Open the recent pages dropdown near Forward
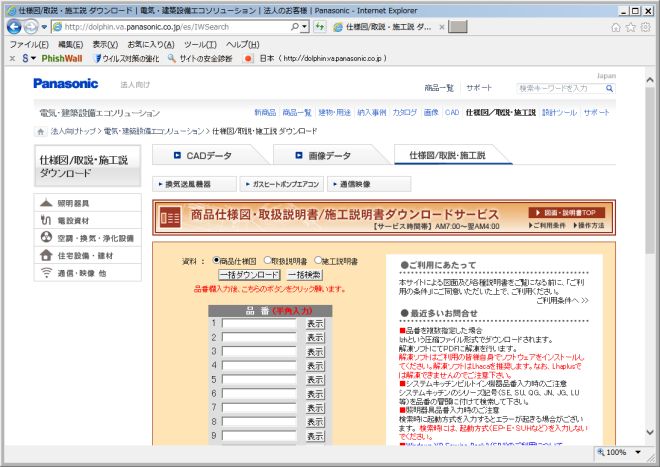The height and width of the screenshot is (467, 660). (x=44, y=27)
